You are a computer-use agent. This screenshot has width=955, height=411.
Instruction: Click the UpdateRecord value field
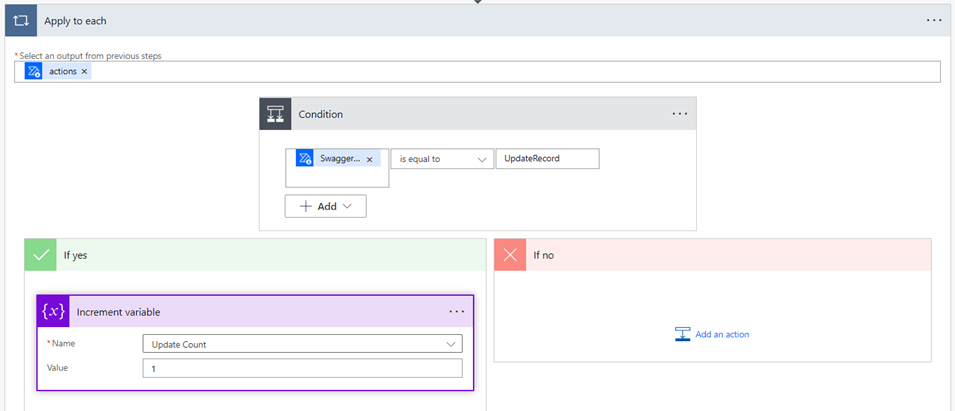(546, 159)
